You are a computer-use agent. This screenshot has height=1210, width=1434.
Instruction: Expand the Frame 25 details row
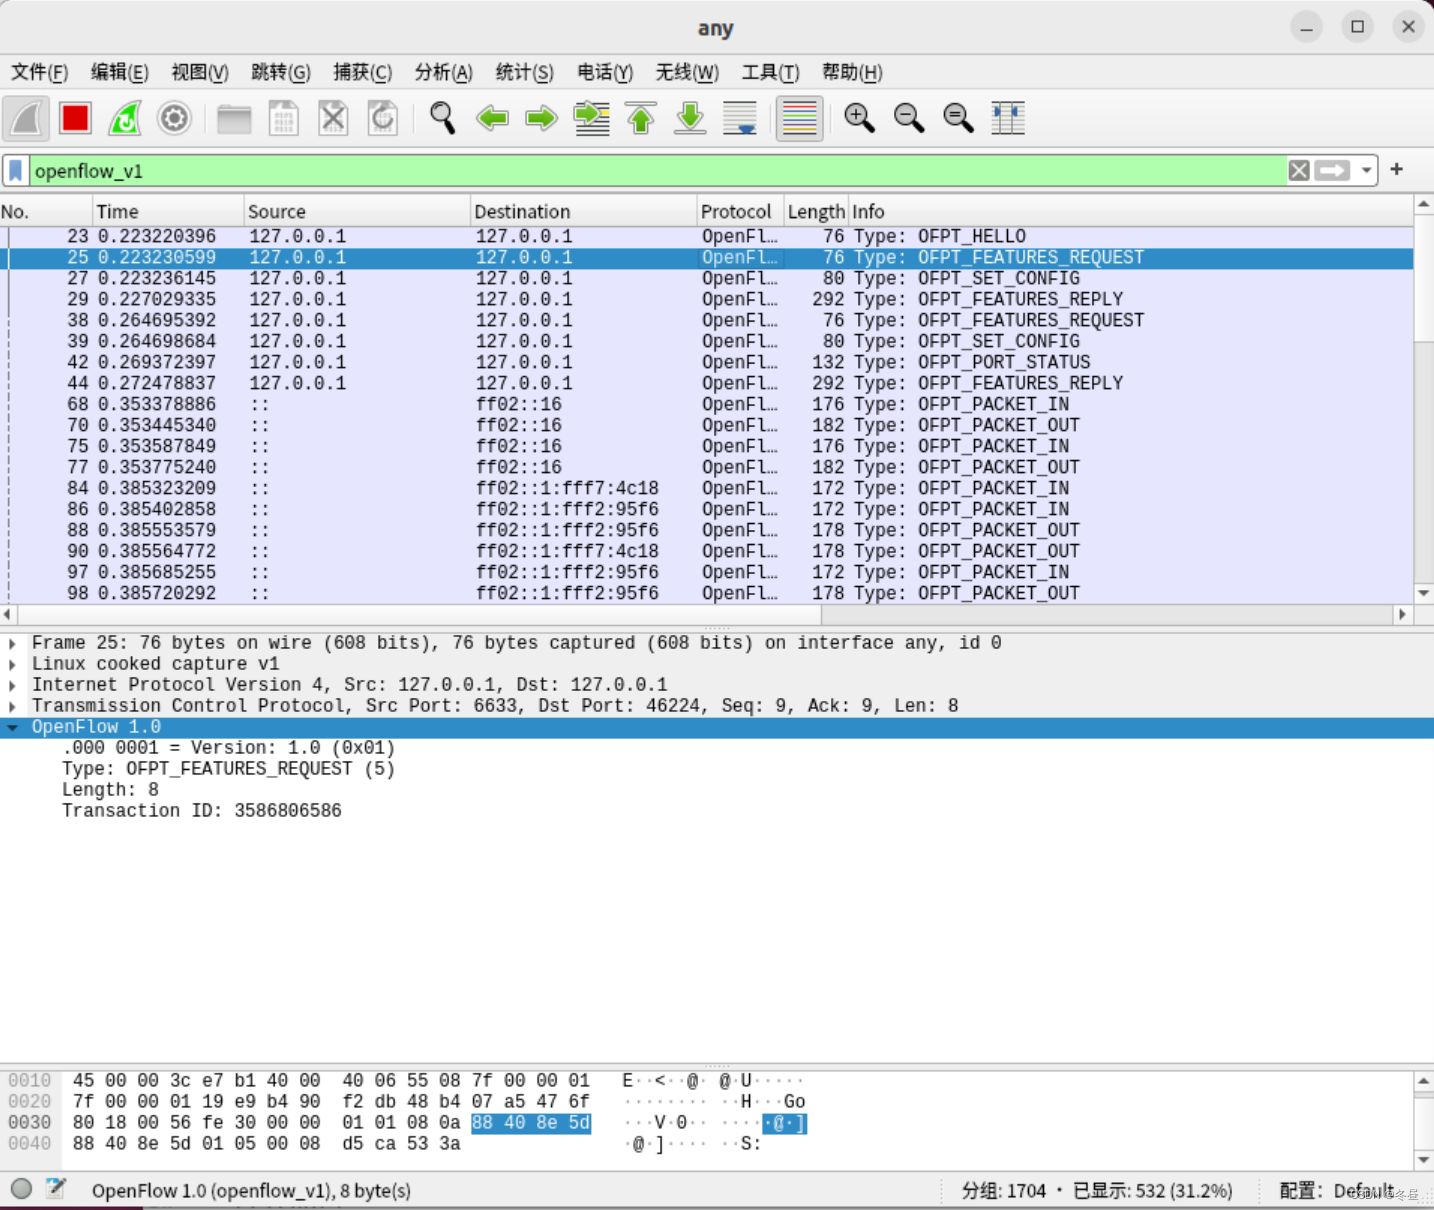click(x=12, y=643)
